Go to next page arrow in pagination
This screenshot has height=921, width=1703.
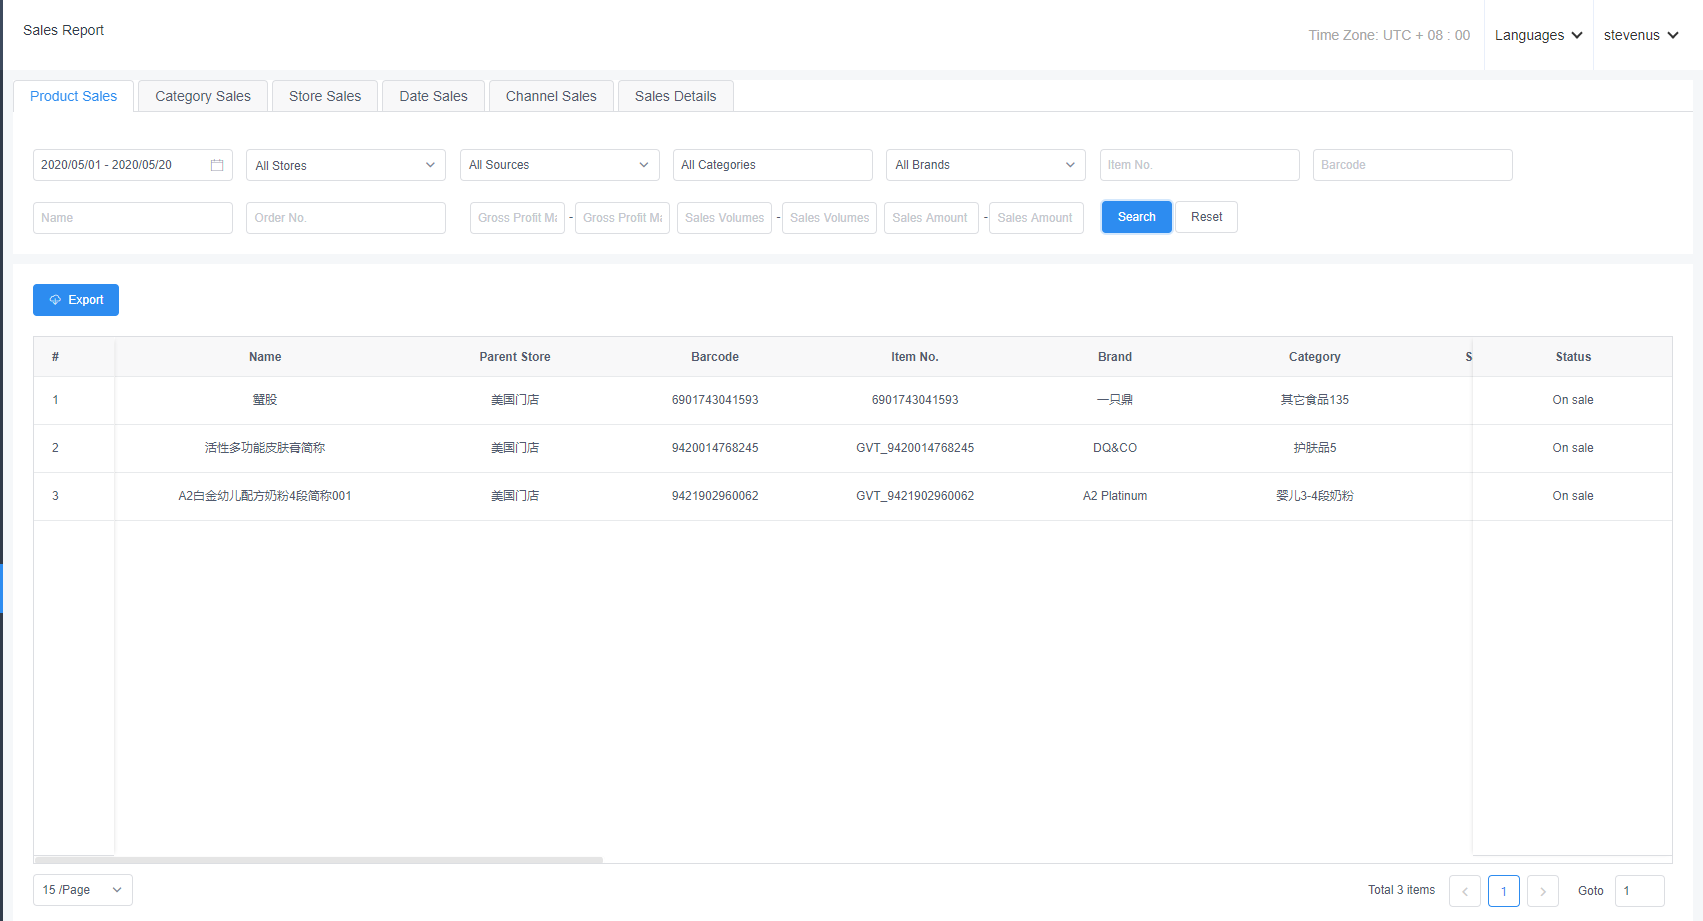1542,891
